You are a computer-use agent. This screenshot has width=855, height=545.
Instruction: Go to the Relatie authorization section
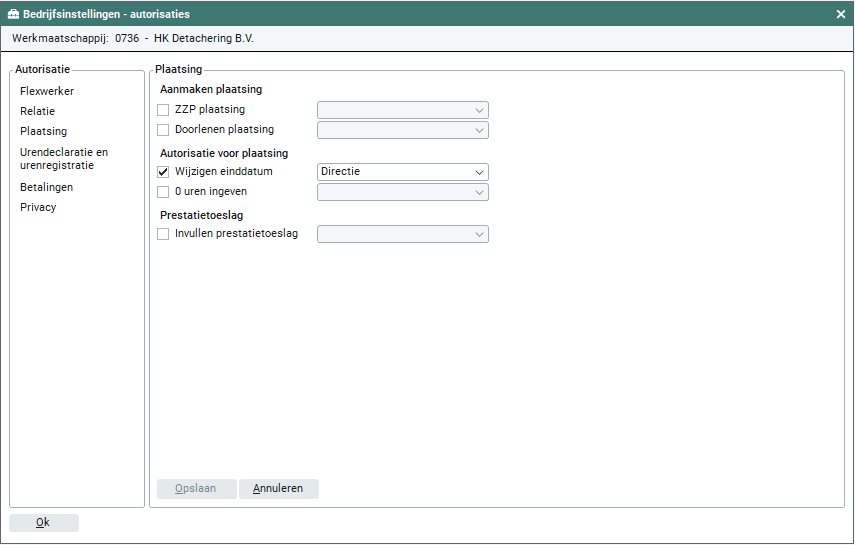(x=37, y=111)
